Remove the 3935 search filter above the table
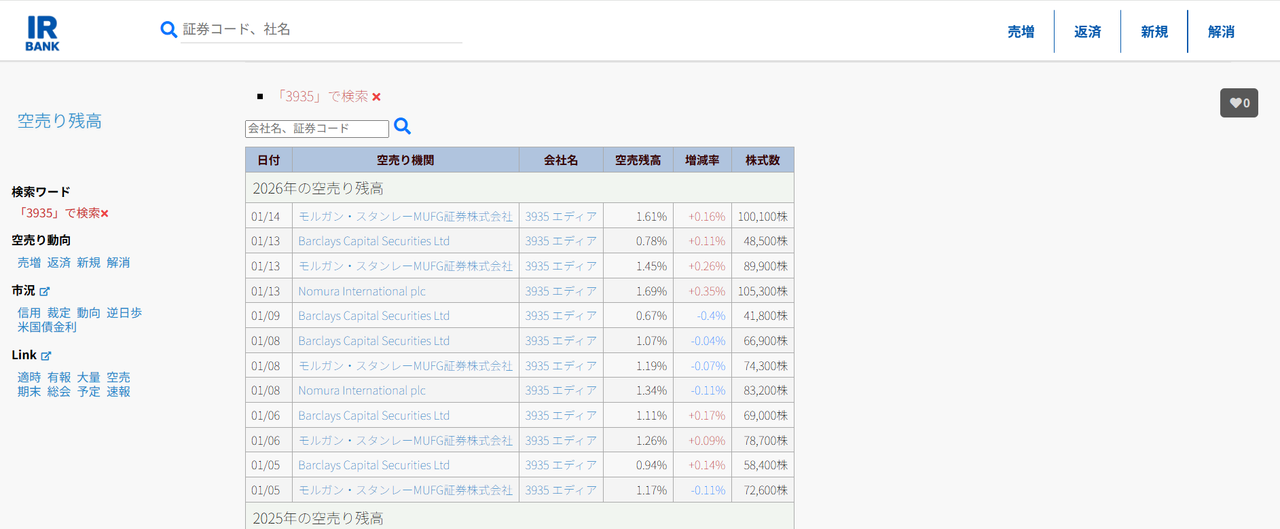Screen dimensions: 1280x529 coord(376,97)
